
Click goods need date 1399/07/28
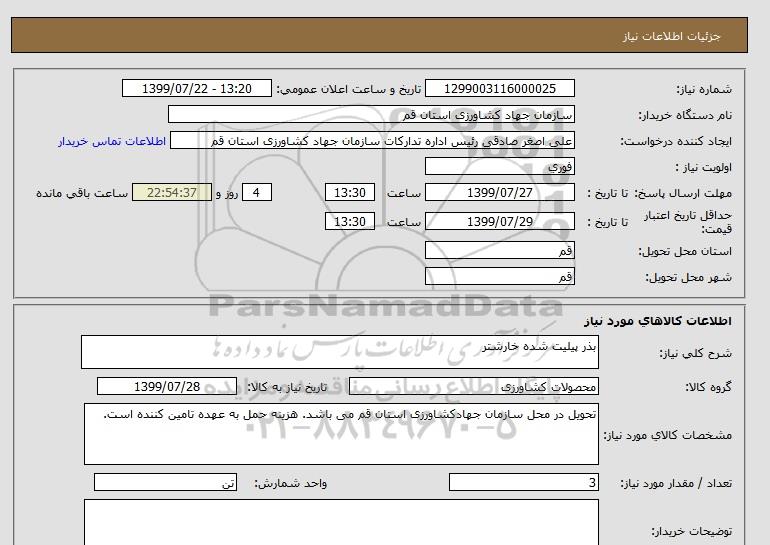click(x=167, y=386)
